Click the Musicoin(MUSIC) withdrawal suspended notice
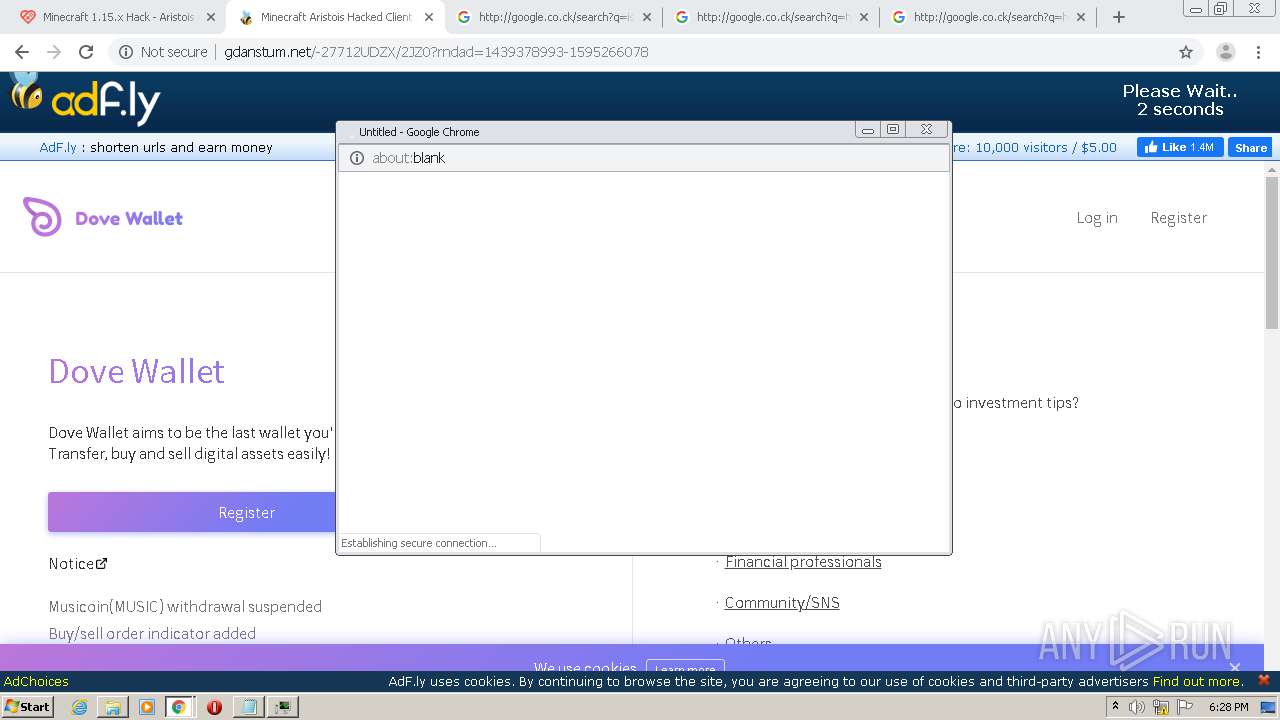Viewport: 1280px width, 720px height. pyautogui.click(x=185, y=606)
